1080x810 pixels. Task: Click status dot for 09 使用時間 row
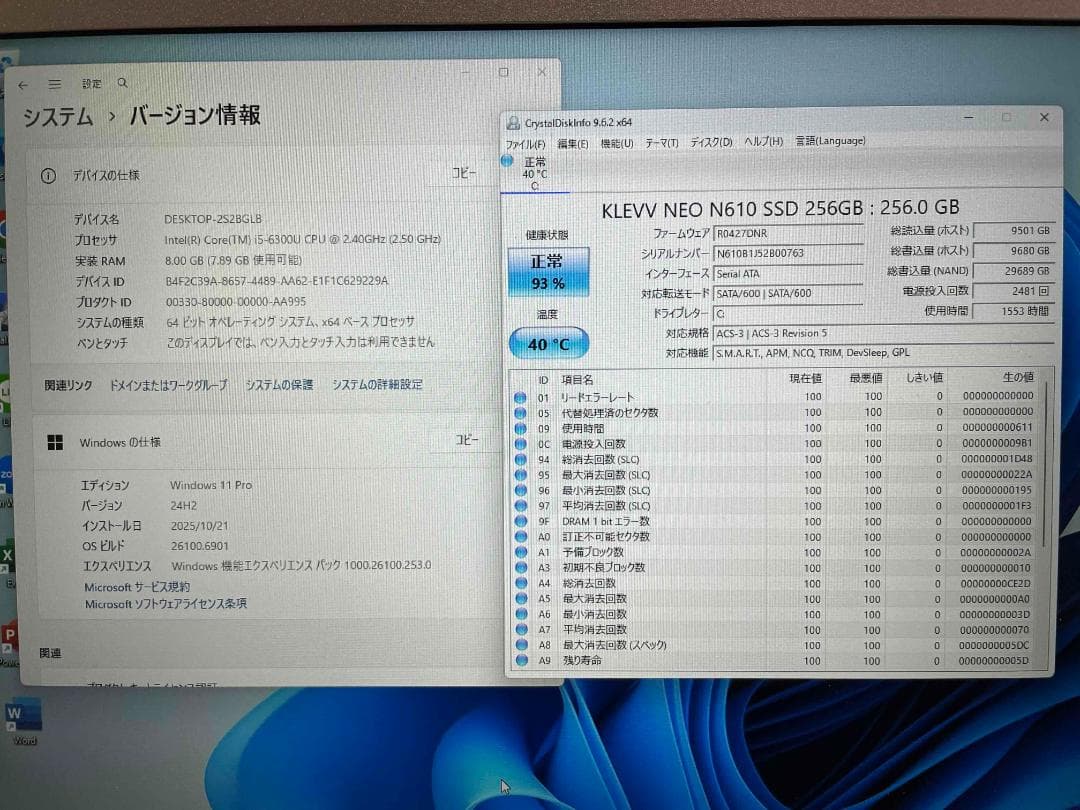pyautogui.click(x=520, y=428)
